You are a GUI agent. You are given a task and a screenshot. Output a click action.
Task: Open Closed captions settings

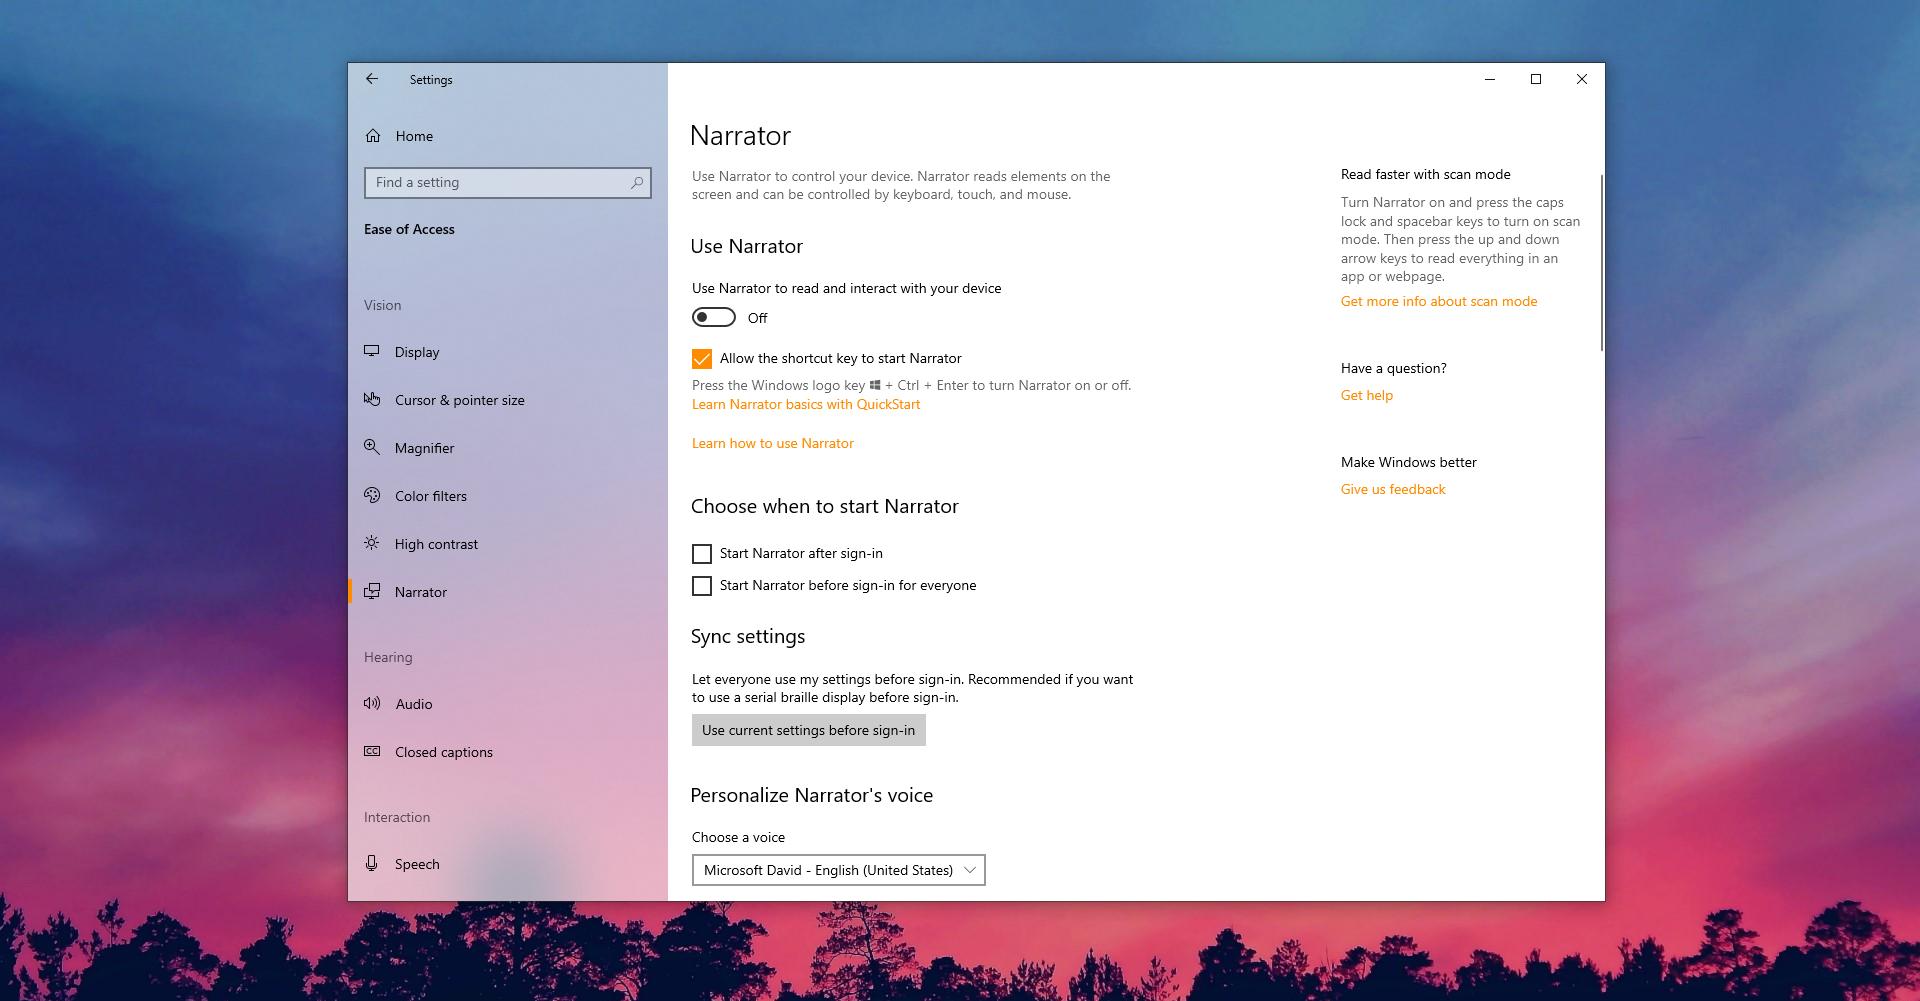pyautogui.click(x=507, y=752)
